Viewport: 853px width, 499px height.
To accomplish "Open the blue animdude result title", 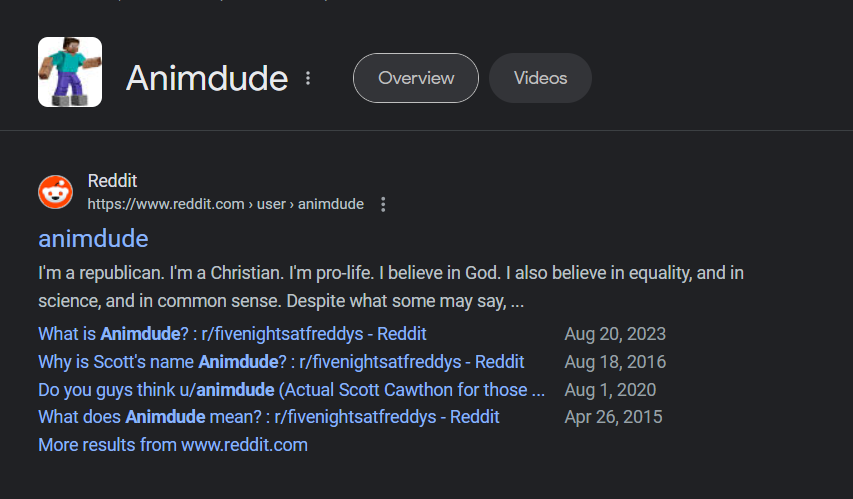I will [x=93, y=239].
